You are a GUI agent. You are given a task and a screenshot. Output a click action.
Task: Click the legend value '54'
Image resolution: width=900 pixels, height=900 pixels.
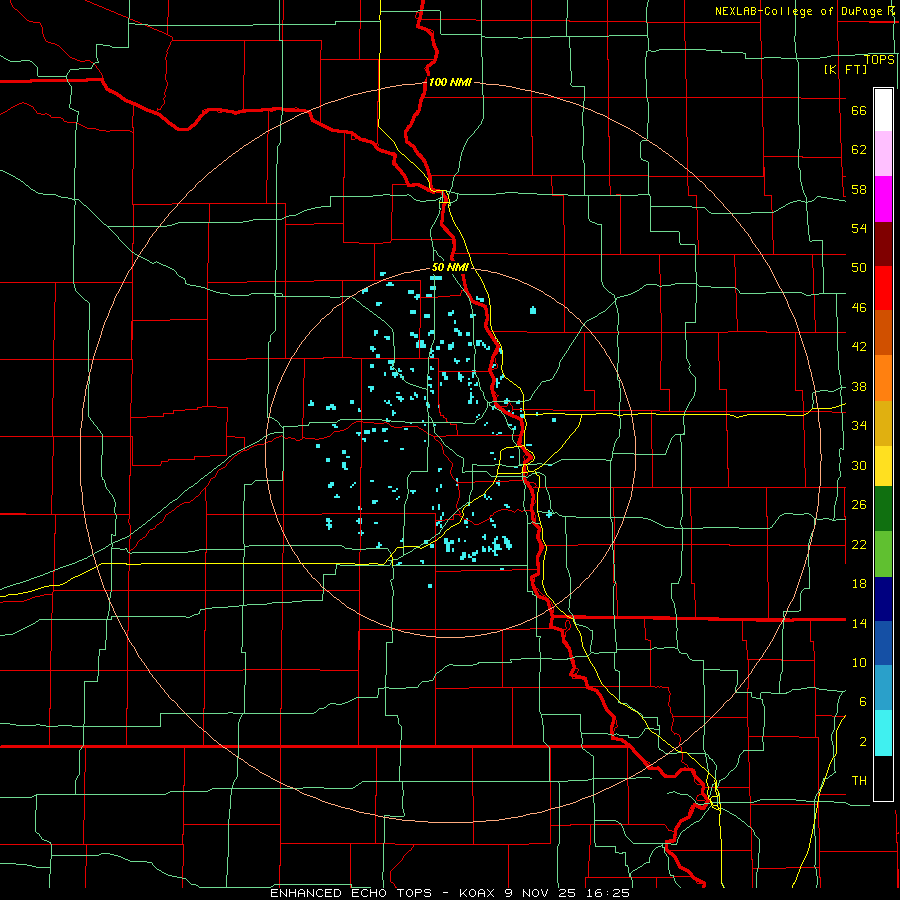click(859, 228)
